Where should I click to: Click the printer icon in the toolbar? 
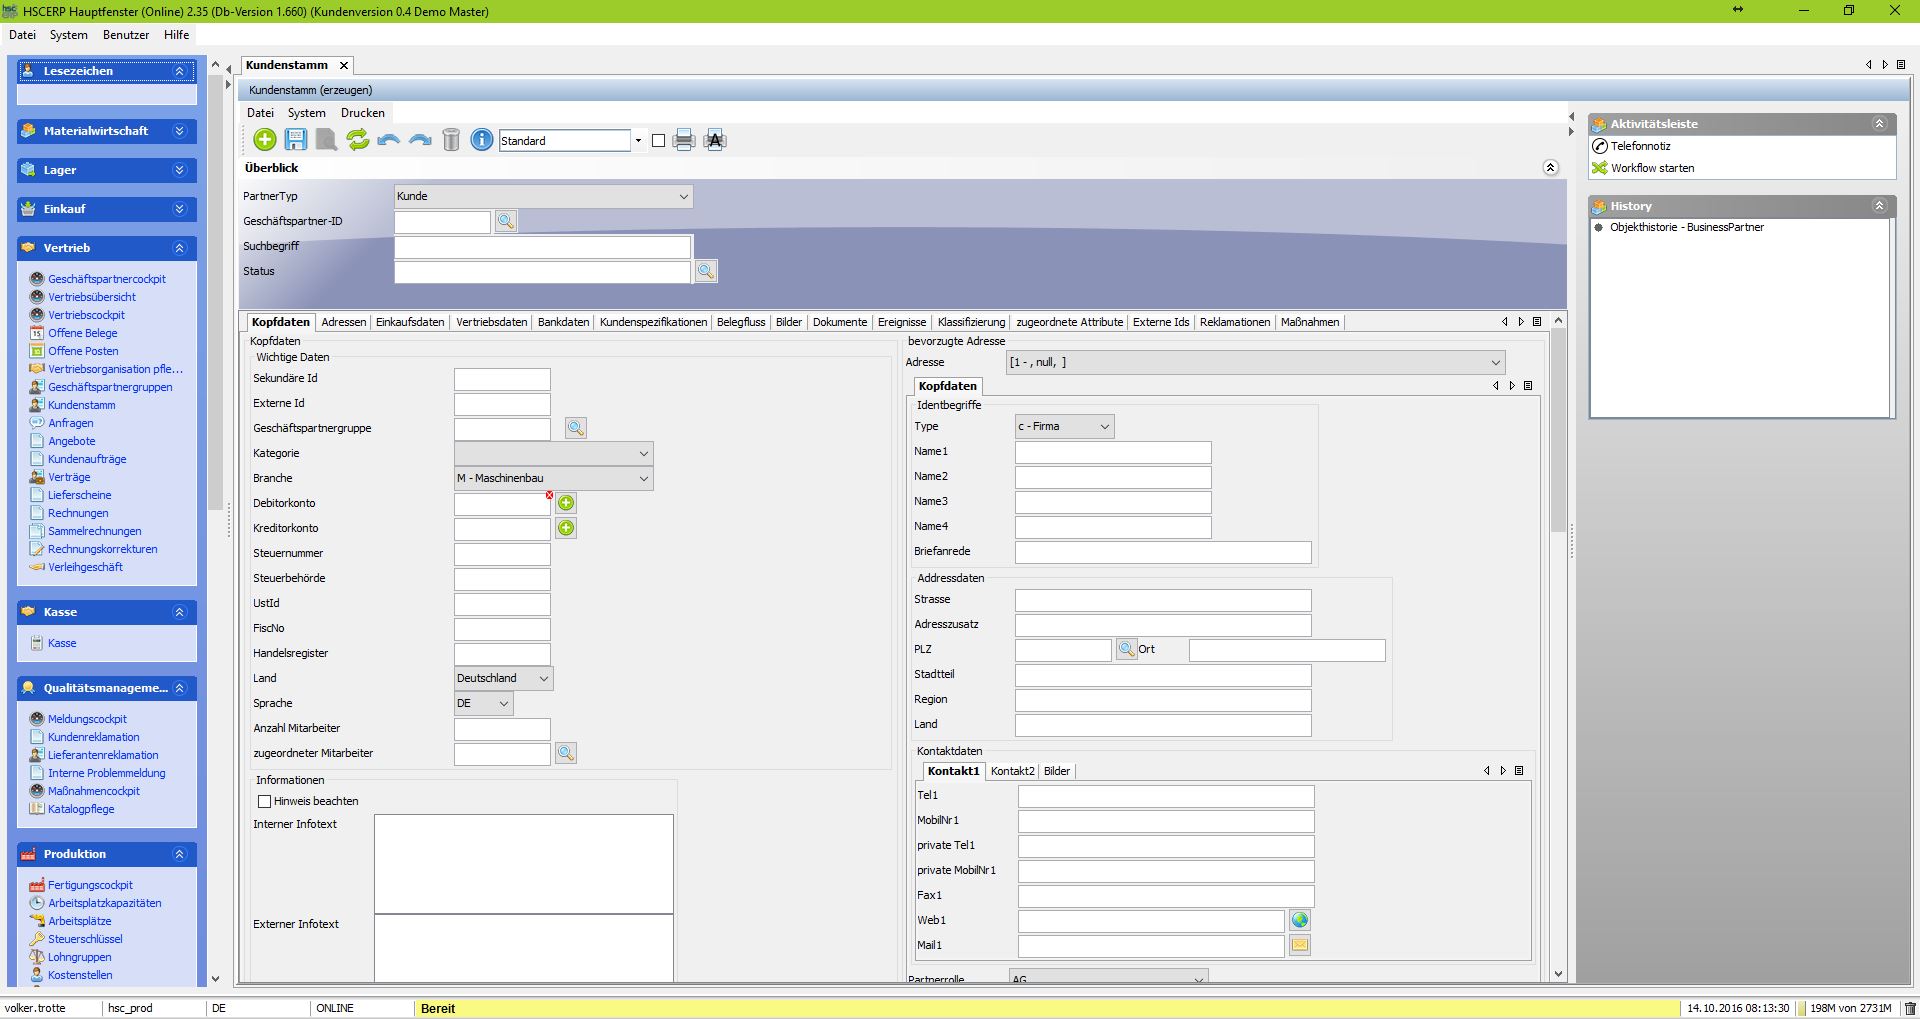tap(684, 140)
